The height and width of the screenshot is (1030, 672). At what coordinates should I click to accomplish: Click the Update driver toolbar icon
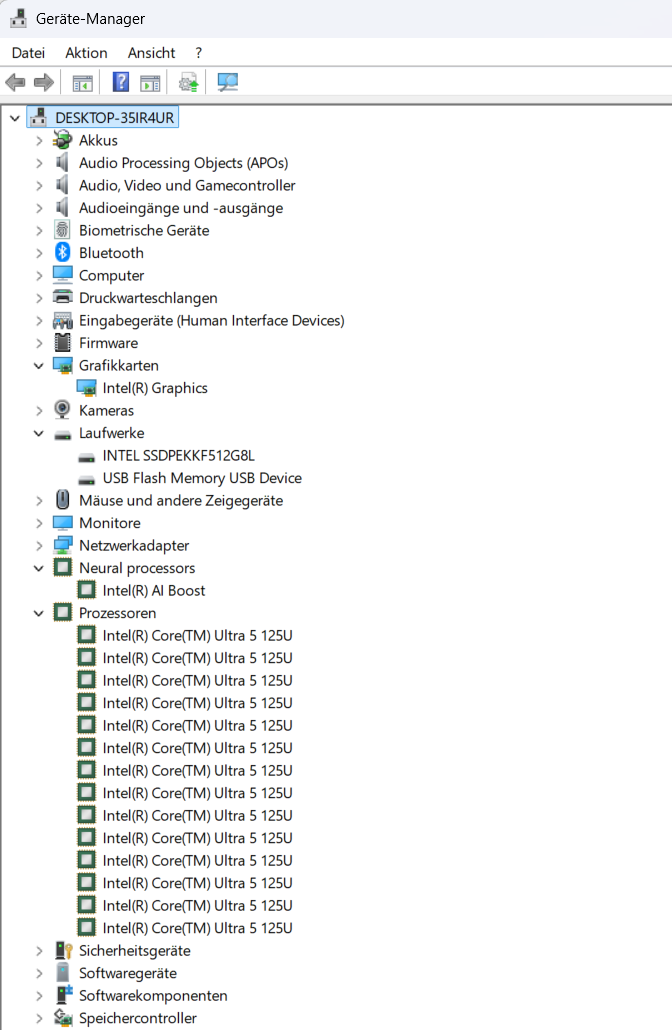pos(189,83)
